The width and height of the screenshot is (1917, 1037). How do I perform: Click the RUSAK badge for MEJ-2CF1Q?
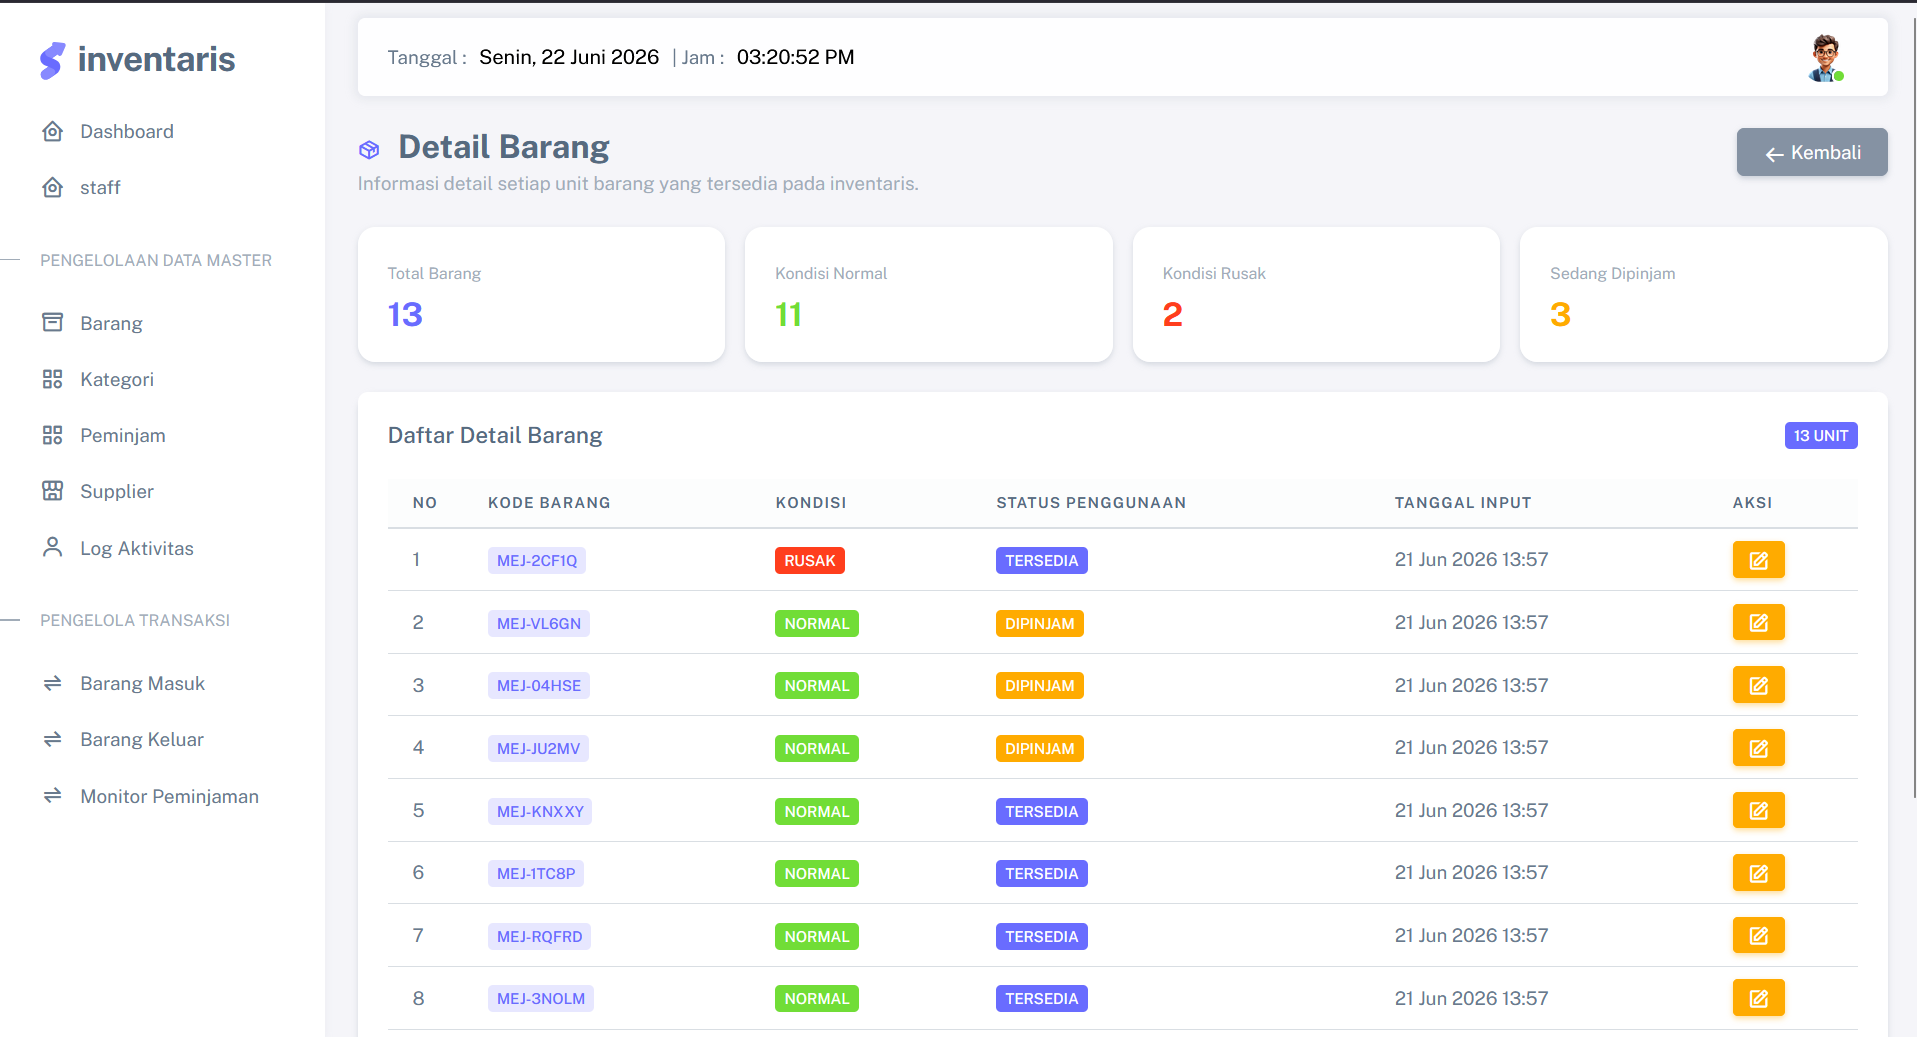click(810, 560)
